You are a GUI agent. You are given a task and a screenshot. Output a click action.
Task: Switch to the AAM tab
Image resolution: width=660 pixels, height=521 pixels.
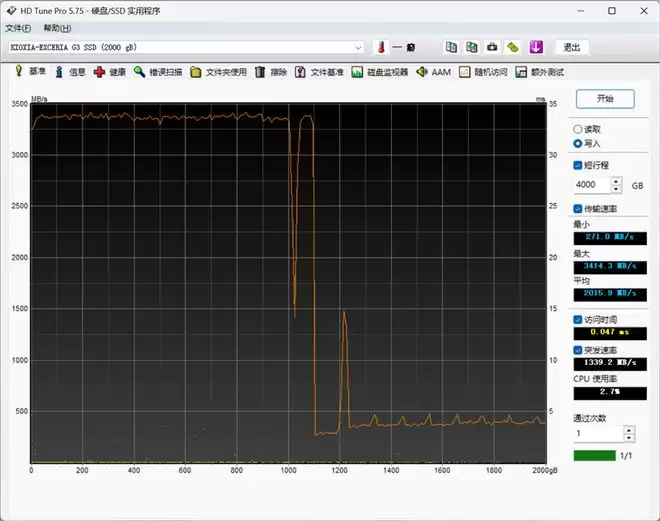(x=434, y=72)
